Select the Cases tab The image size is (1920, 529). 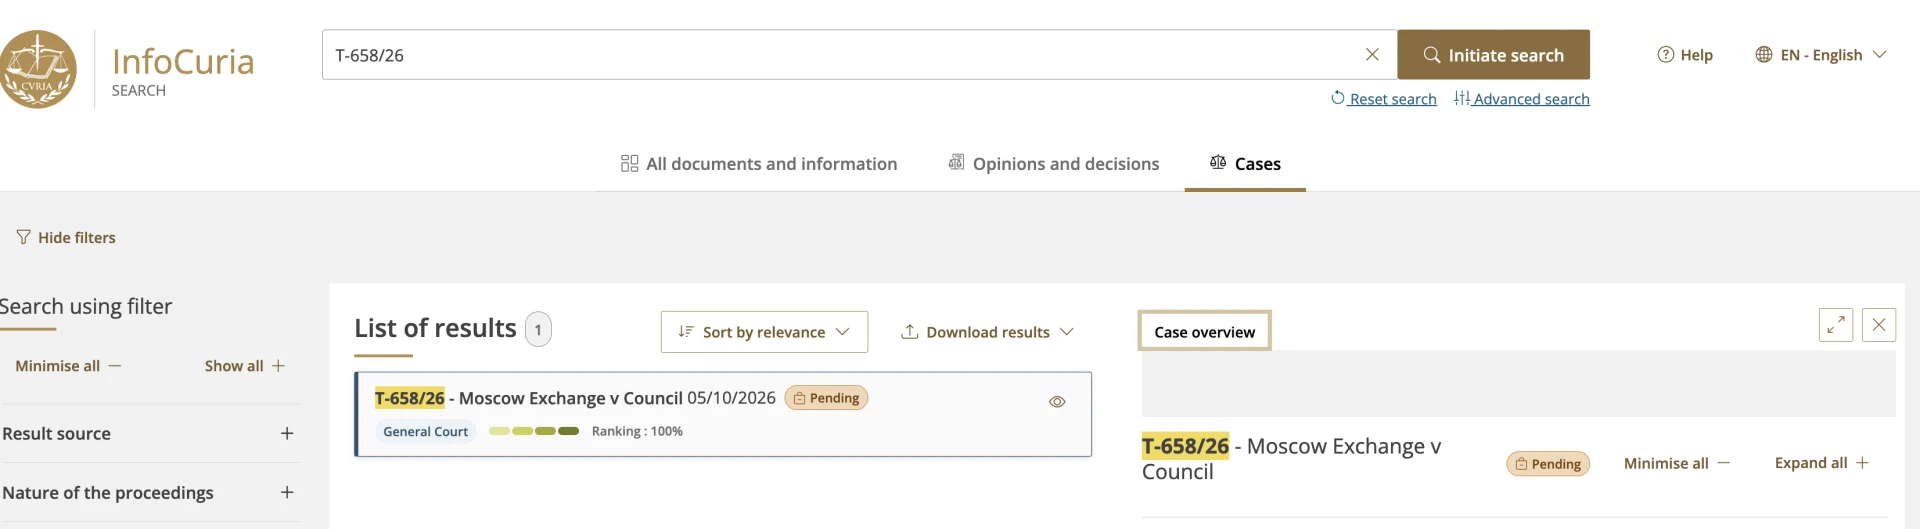(x=1245, y=163)
